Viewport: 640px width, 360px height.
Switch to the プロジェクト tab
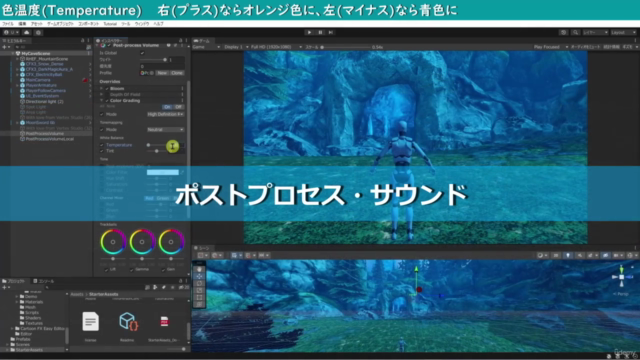coord(16,281)
